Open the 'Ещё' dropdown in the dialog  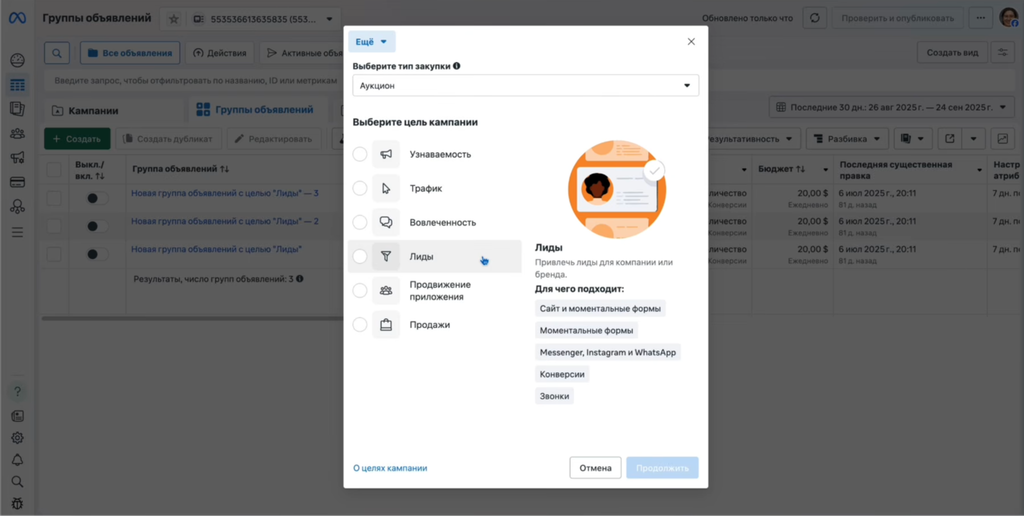372,41
